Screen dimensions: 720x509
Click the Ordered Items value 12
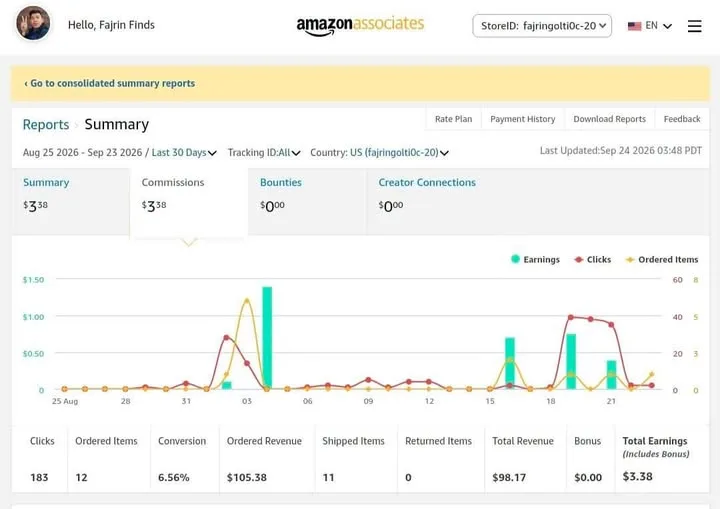pos(81,477)
